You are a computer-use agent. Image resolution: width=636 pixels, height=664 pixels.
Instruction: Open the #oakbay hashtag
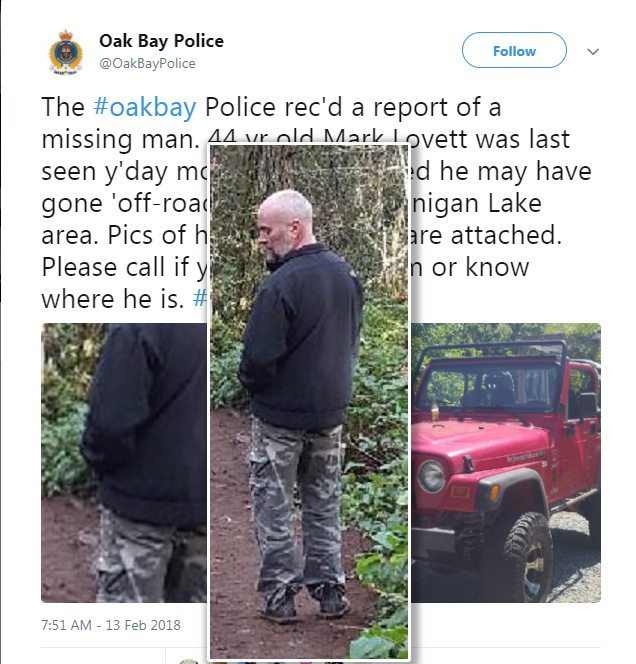(144, 107)
